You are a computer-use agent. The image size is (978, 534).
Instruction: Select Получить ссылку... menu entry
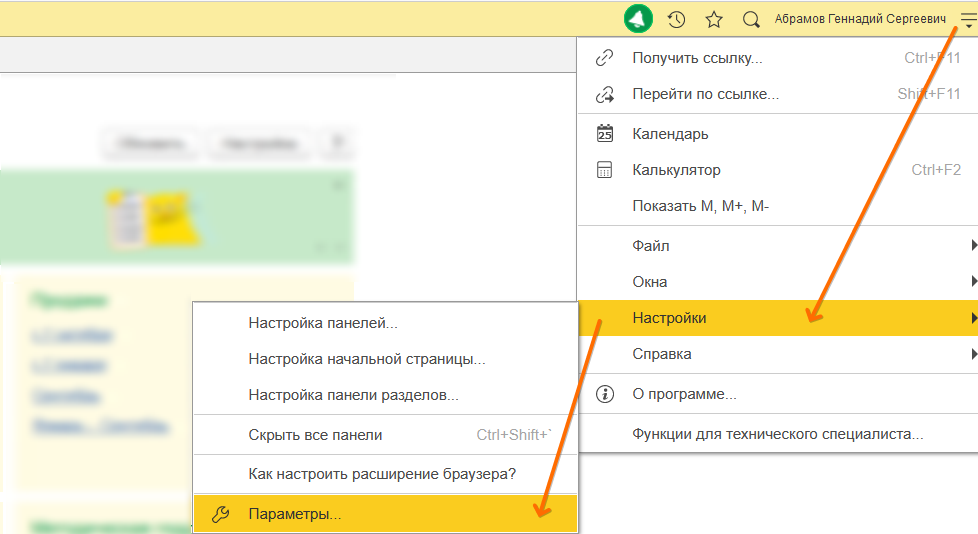778,58
